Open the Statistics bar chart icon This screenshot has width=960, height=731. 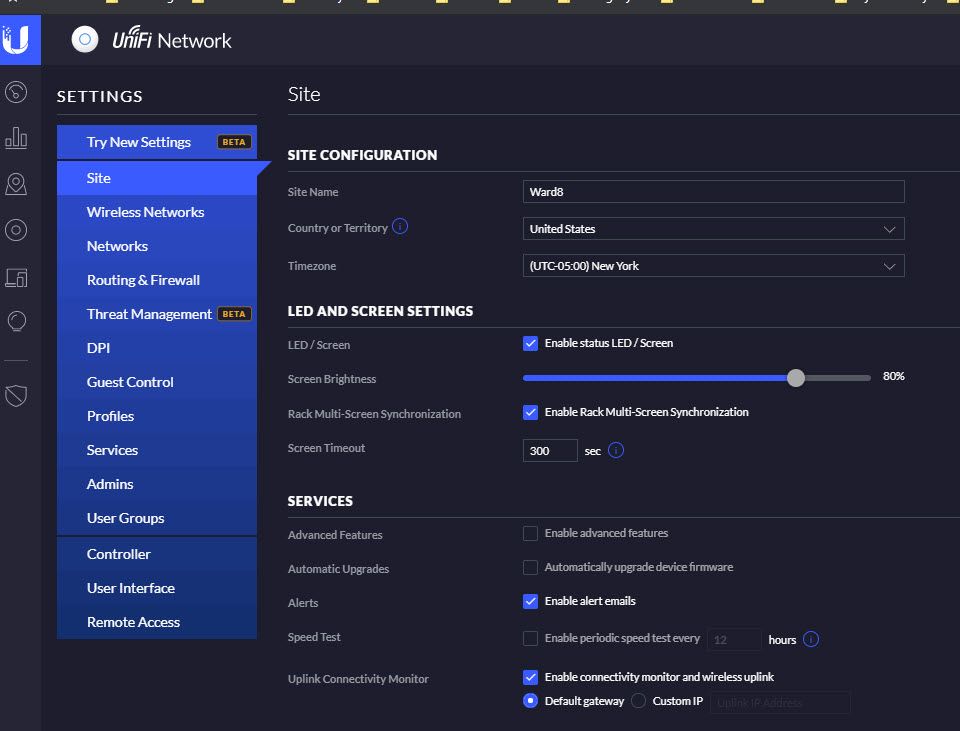click(16, 138)
